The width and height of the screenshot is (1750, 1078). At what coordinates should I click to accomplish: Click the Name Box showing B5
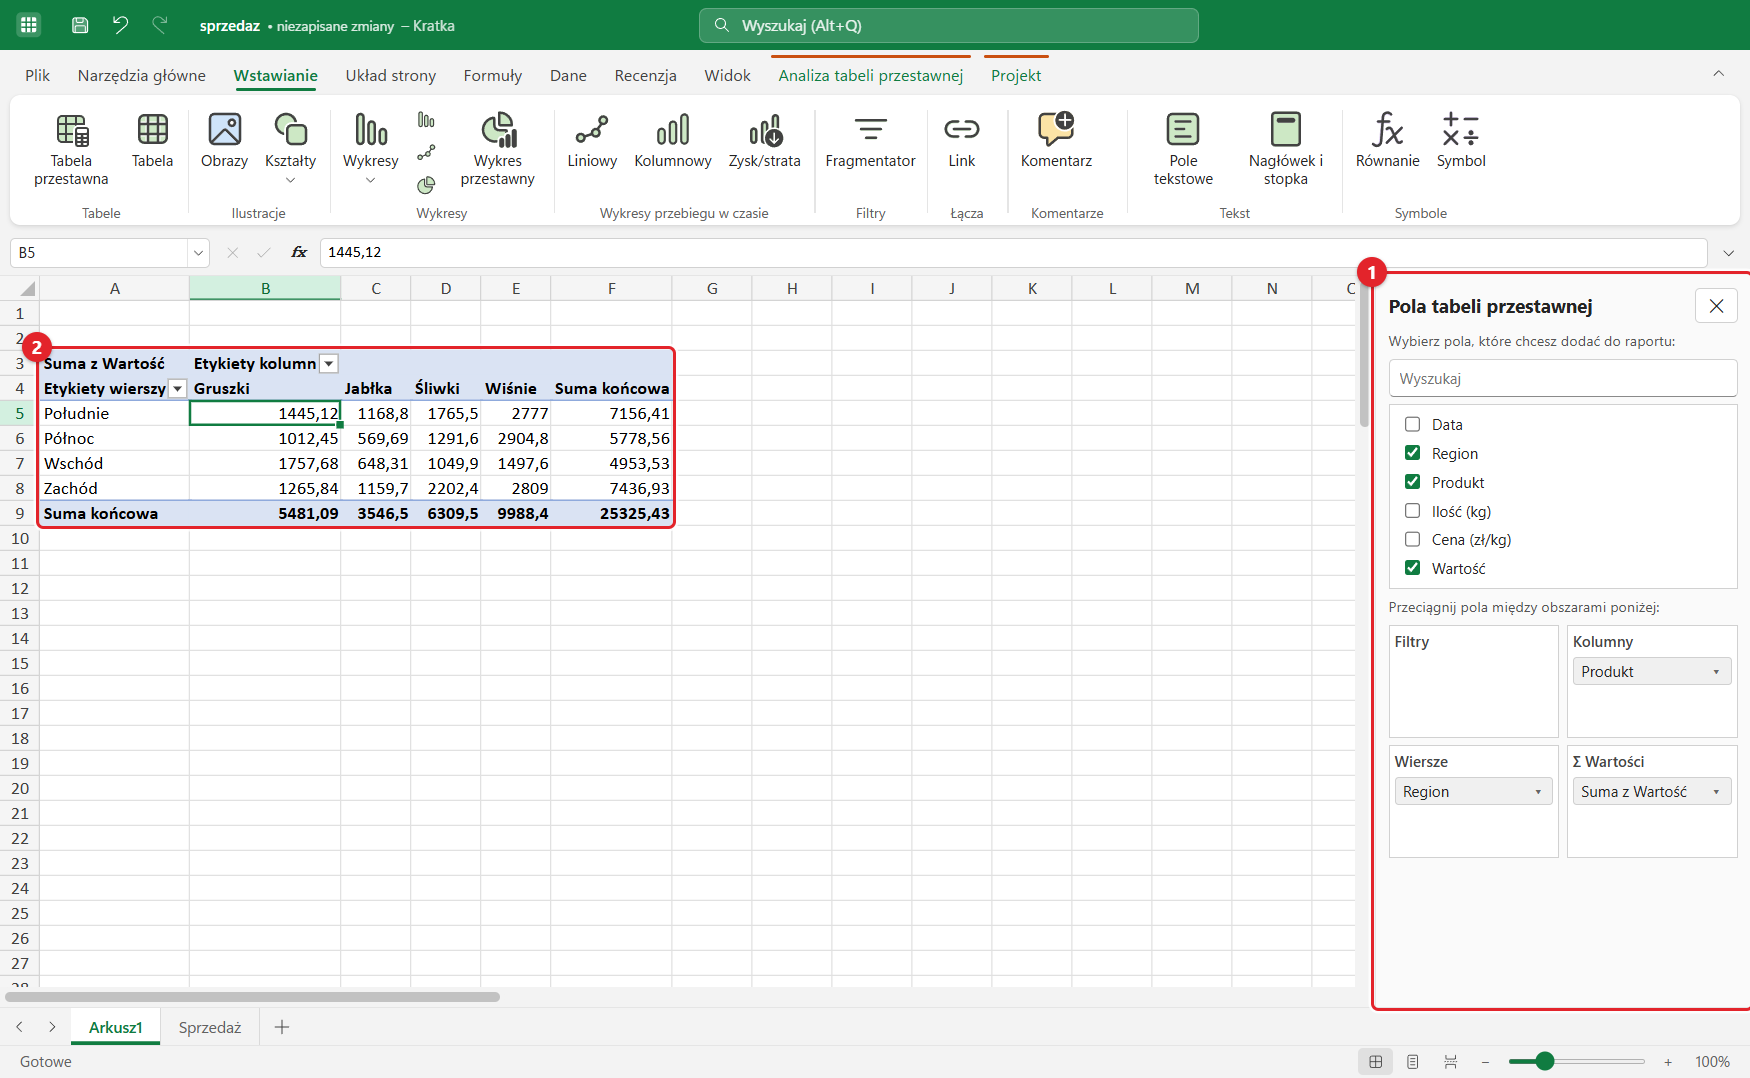pyautogui.click(x=100, y=253)
